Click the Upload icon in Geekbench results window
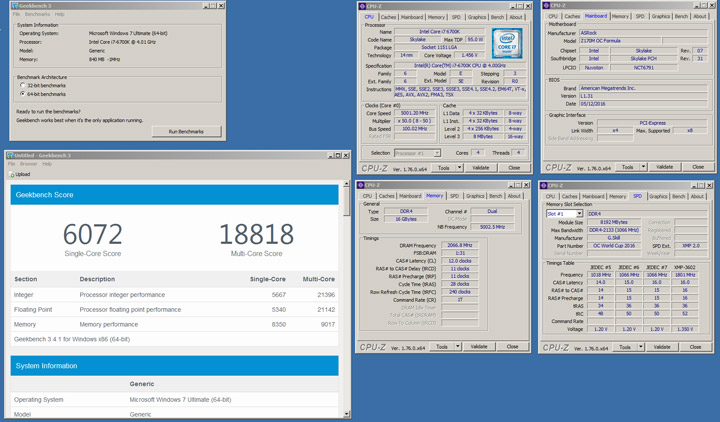The height and width of the screenshot is (422, 720). (12, 174)
